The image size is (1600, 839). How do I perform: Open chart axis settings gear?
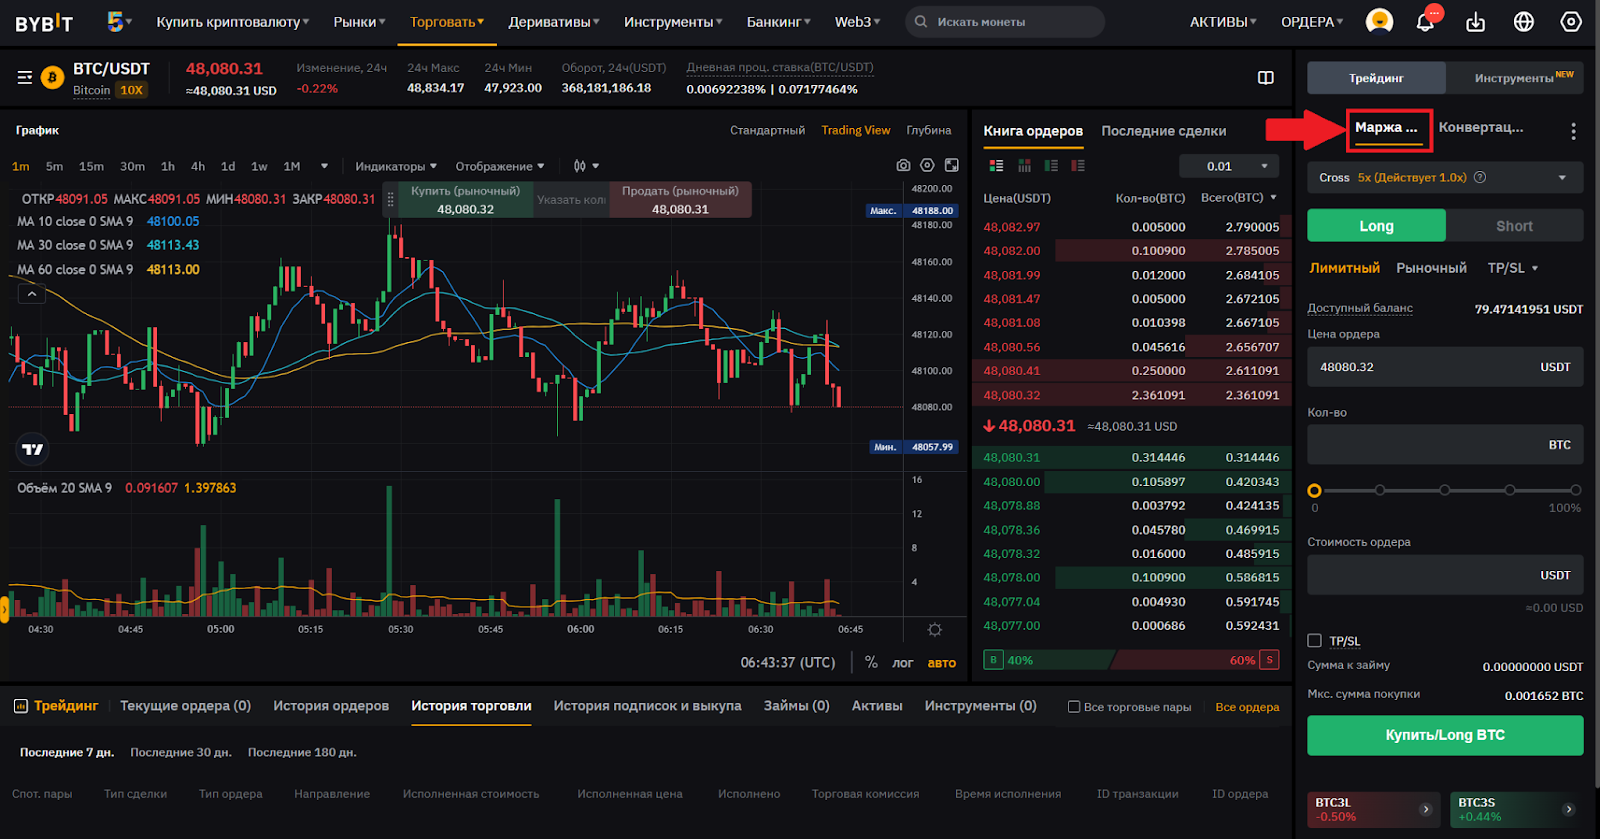click(934, 630)
